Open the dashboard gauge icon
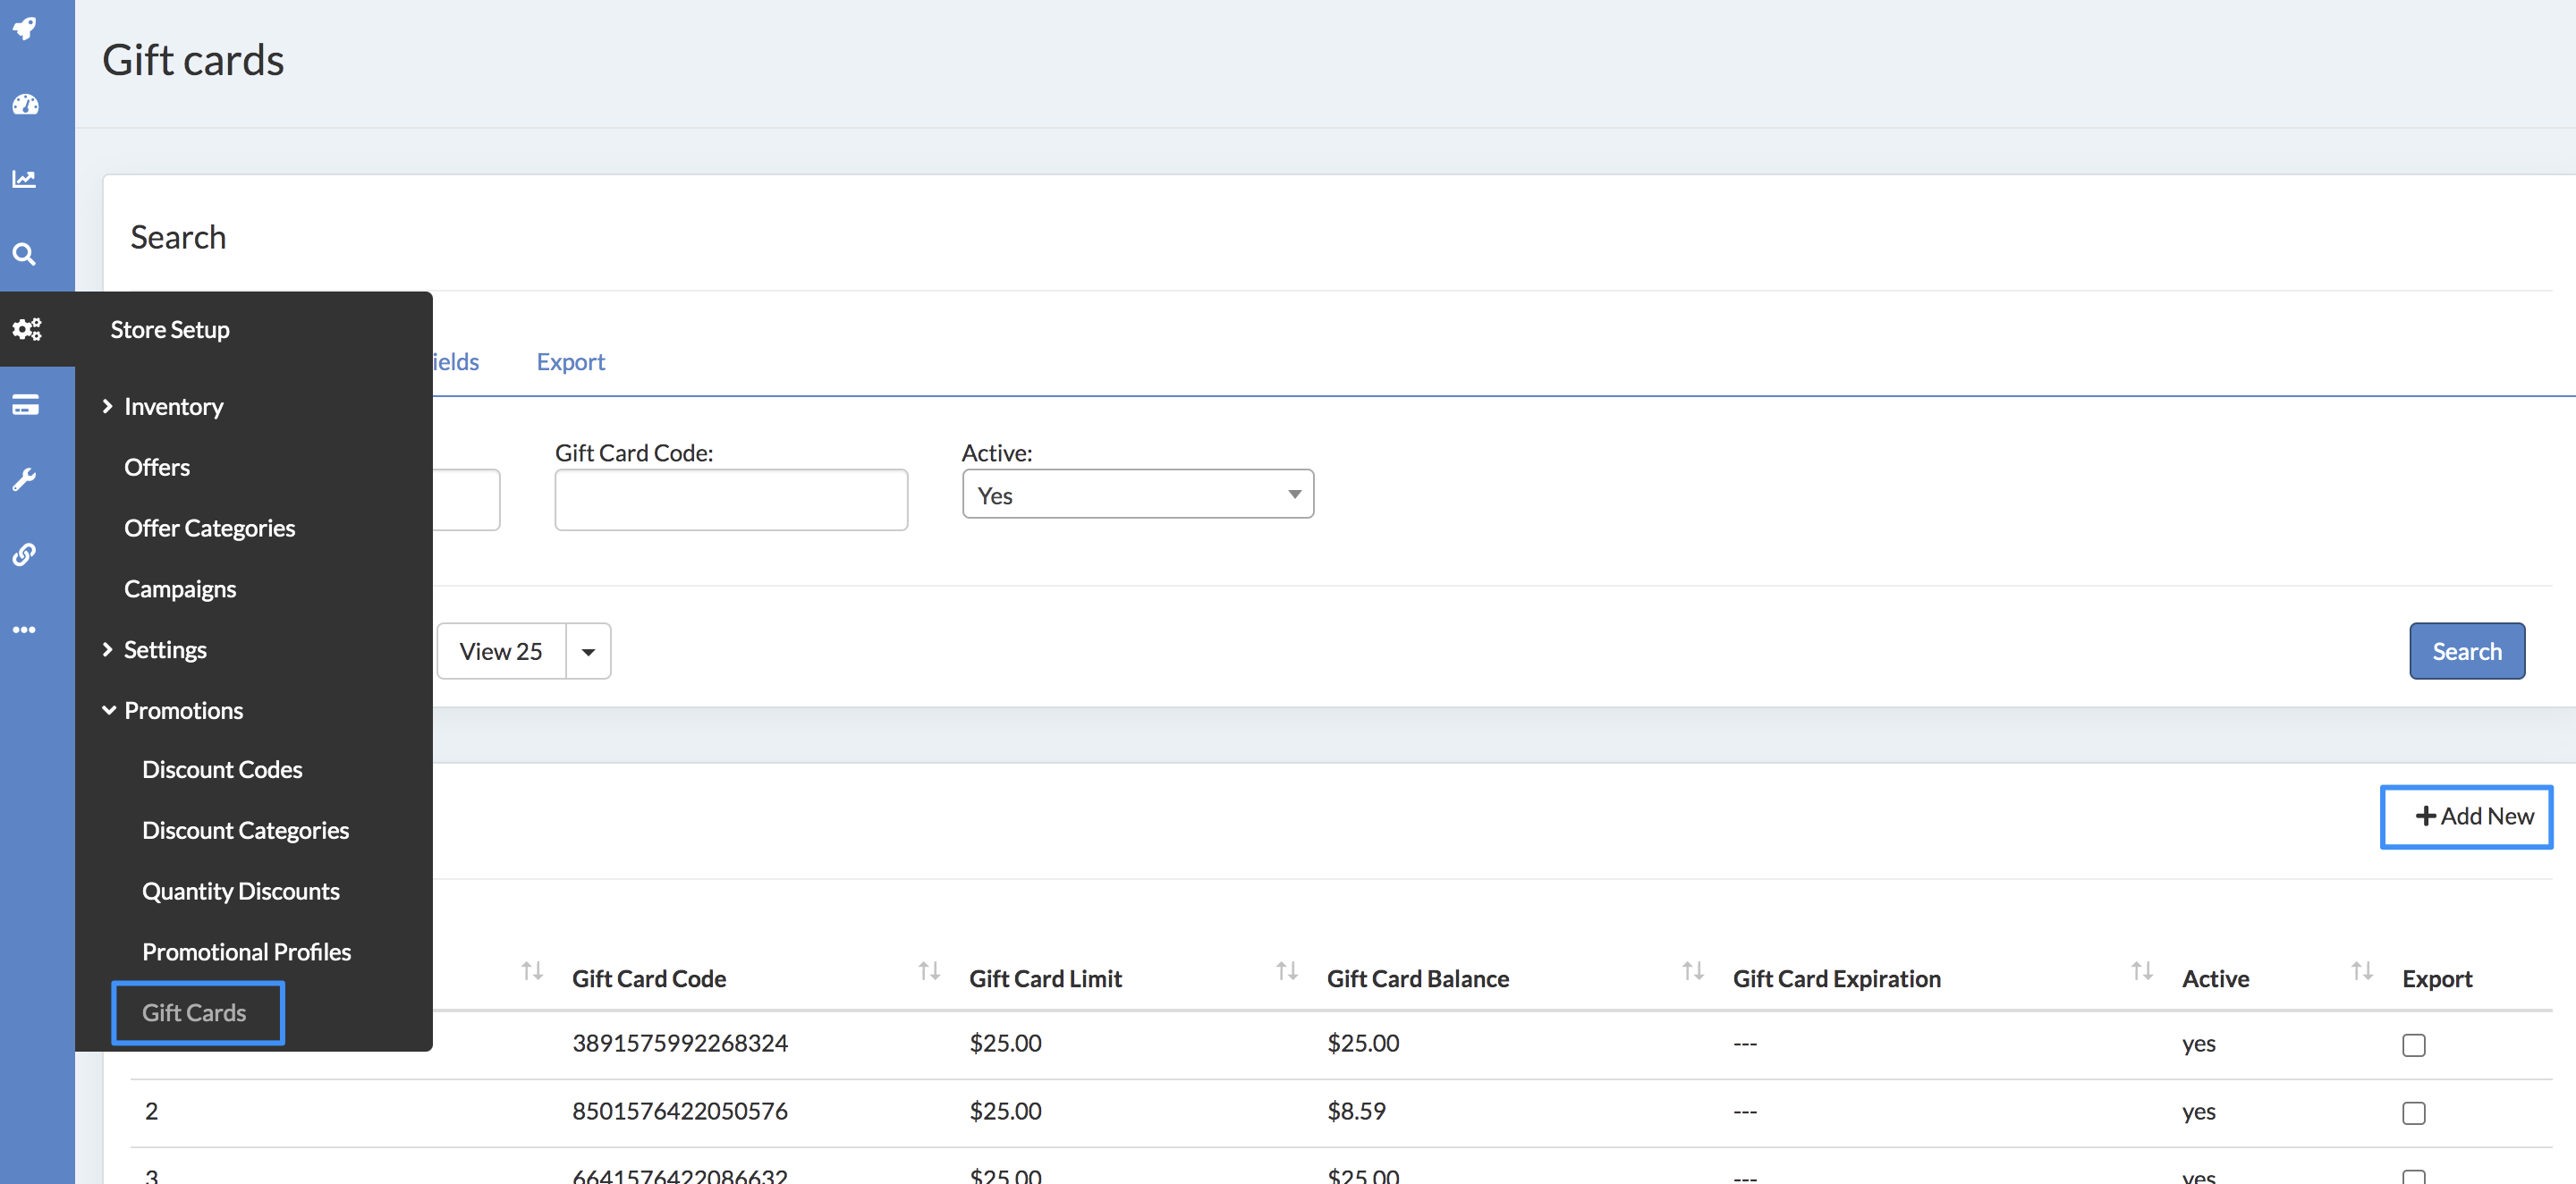Image resolution: width=2576 pixels, height=1184 pixels. 26,104
